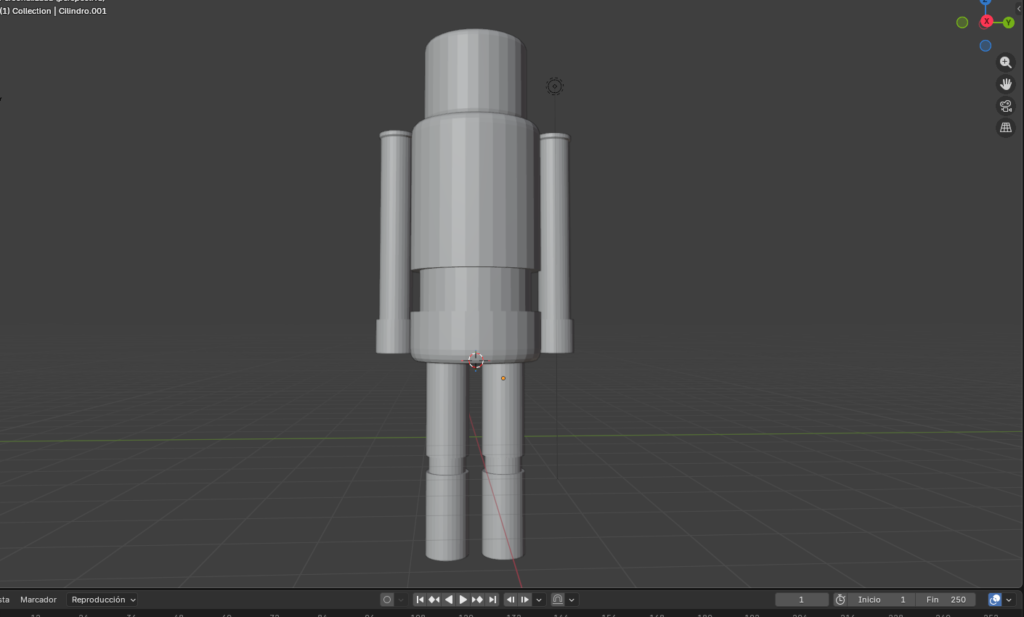
Task: Open the dropdown next to overlay icon
Action: coord(1009,599)
